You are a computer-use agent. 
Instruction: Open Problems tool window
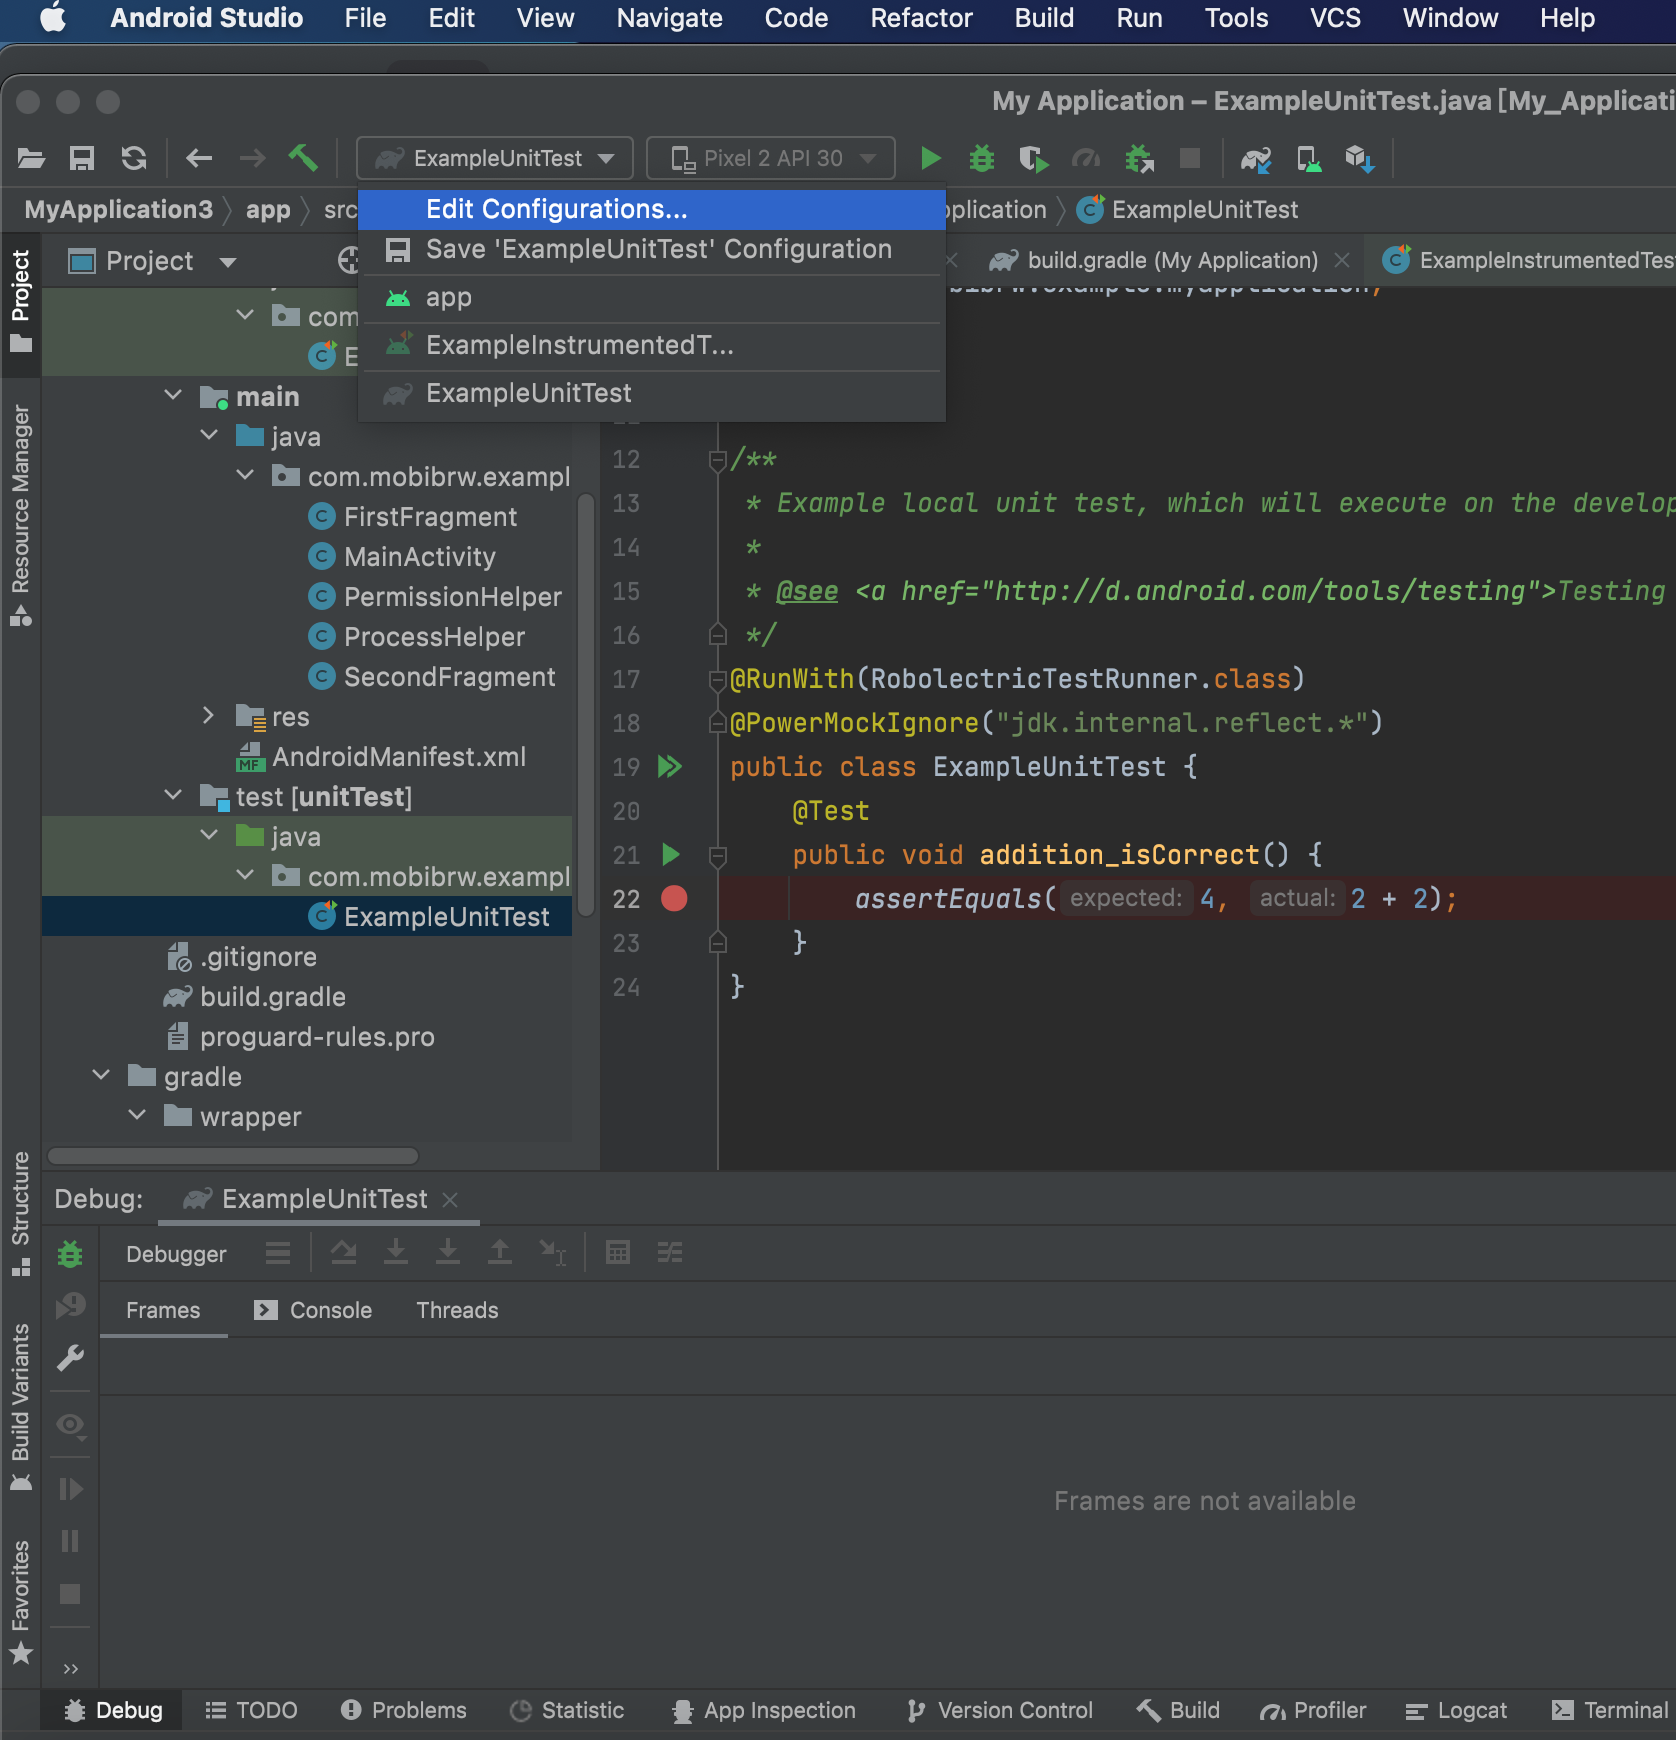pos(404,1711)
